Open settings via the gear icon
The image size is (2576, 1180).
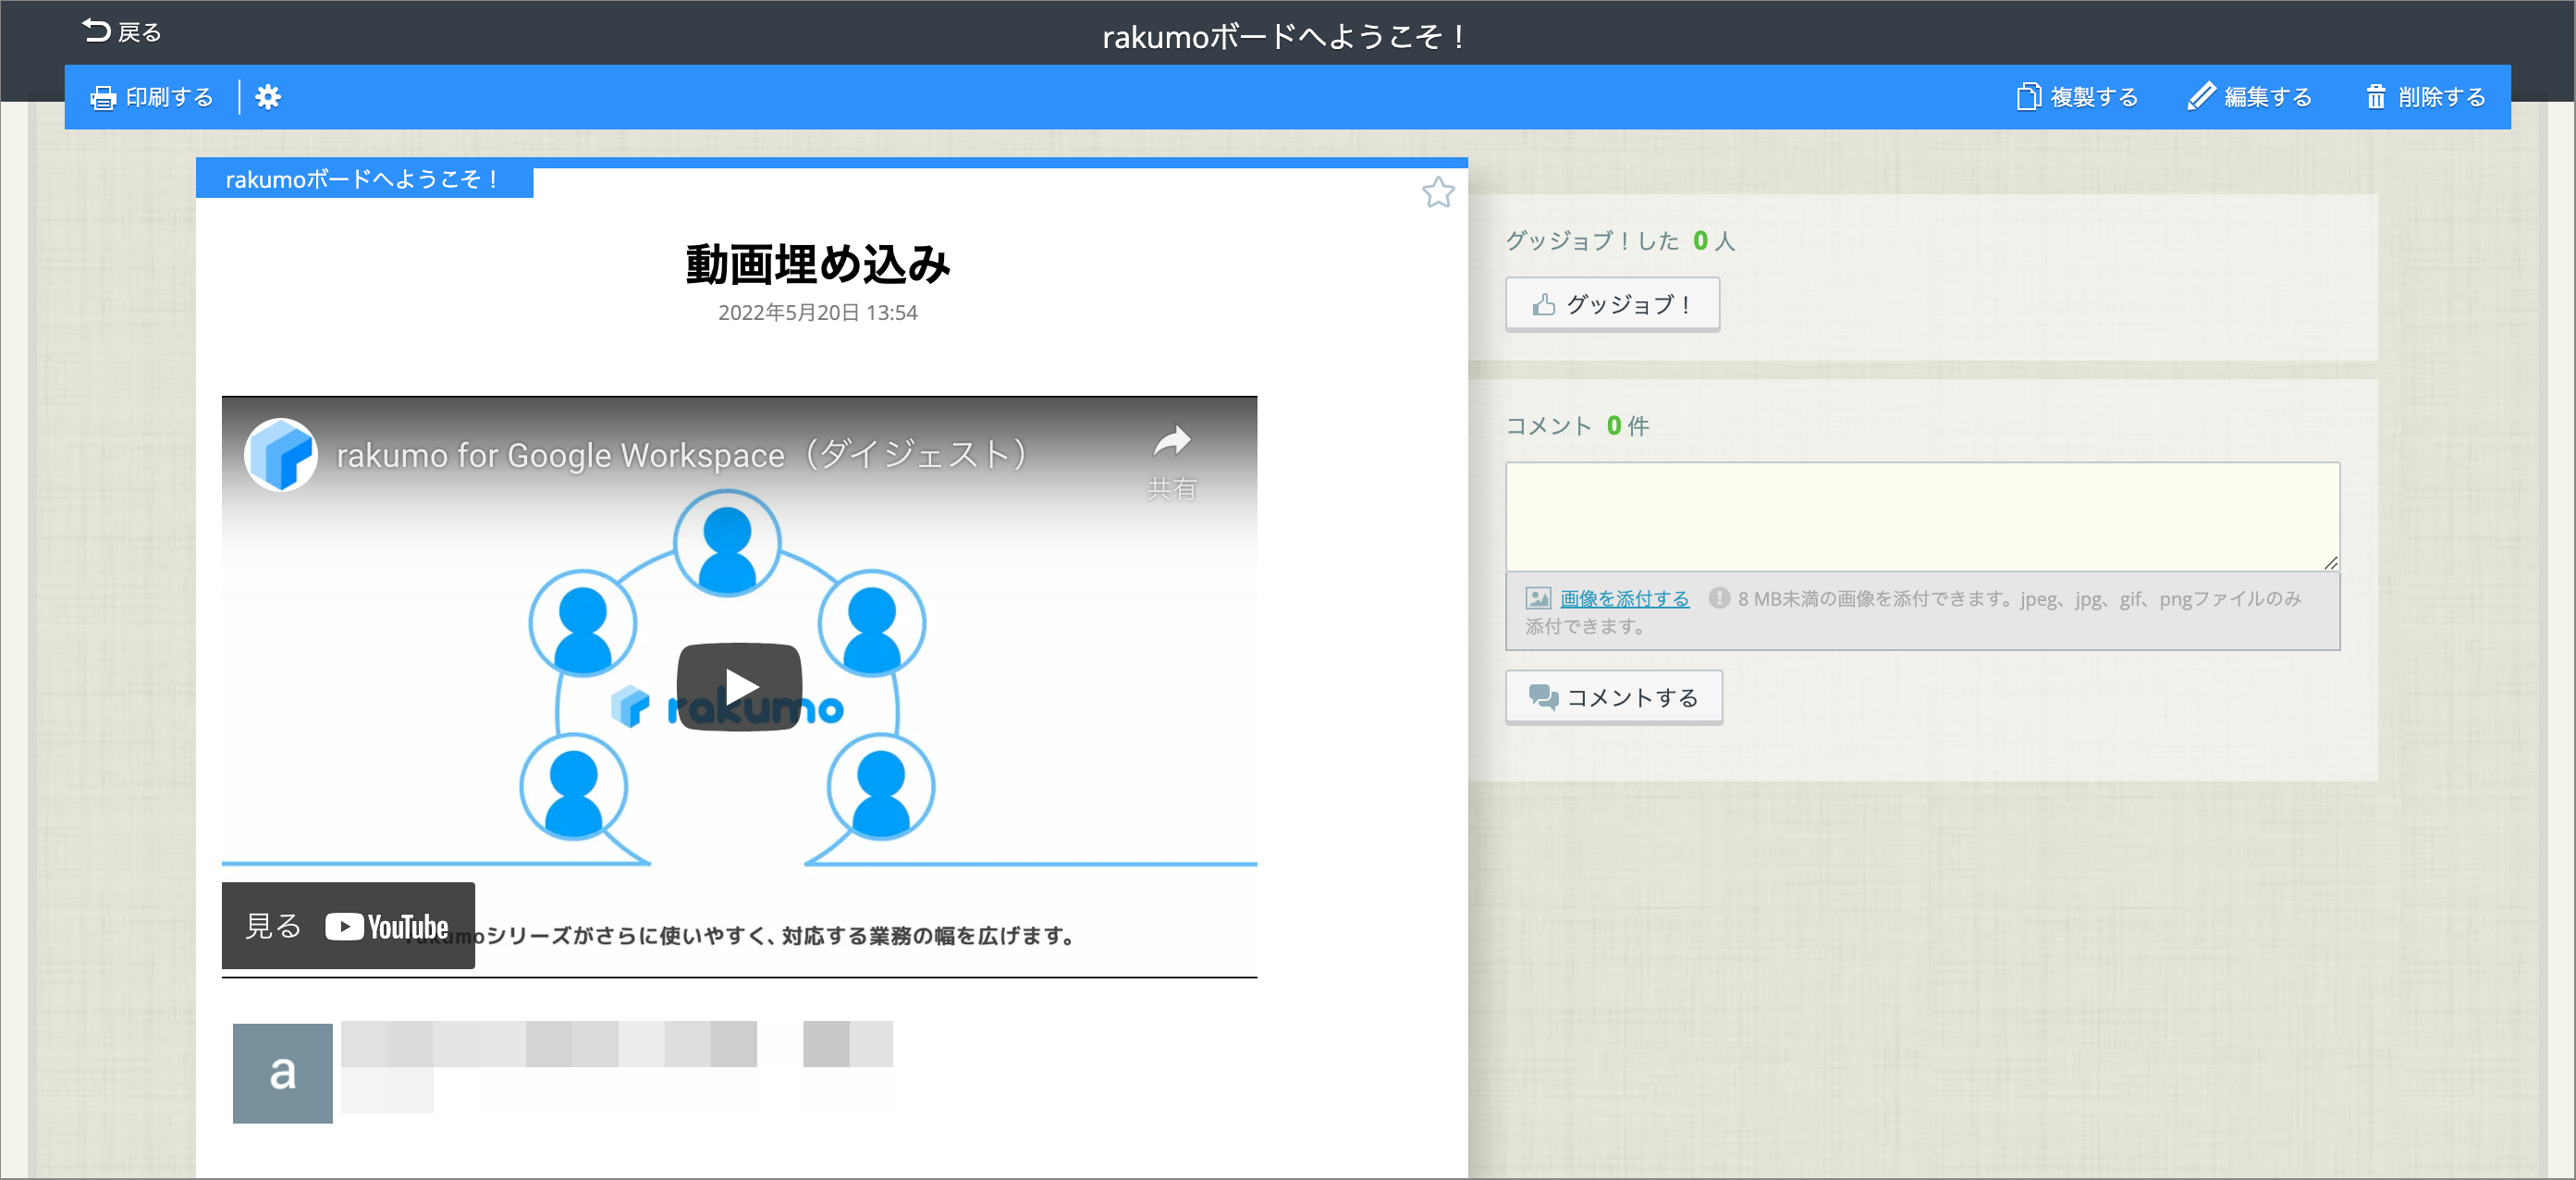[268, 97]
